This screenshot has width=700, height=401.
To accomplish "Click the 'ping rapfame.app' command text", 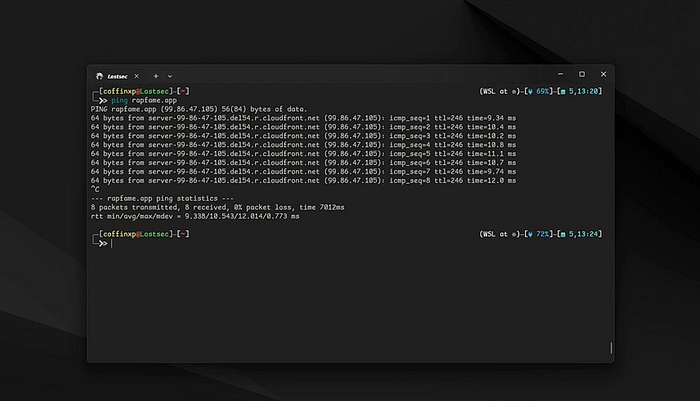I will [144, 100].
